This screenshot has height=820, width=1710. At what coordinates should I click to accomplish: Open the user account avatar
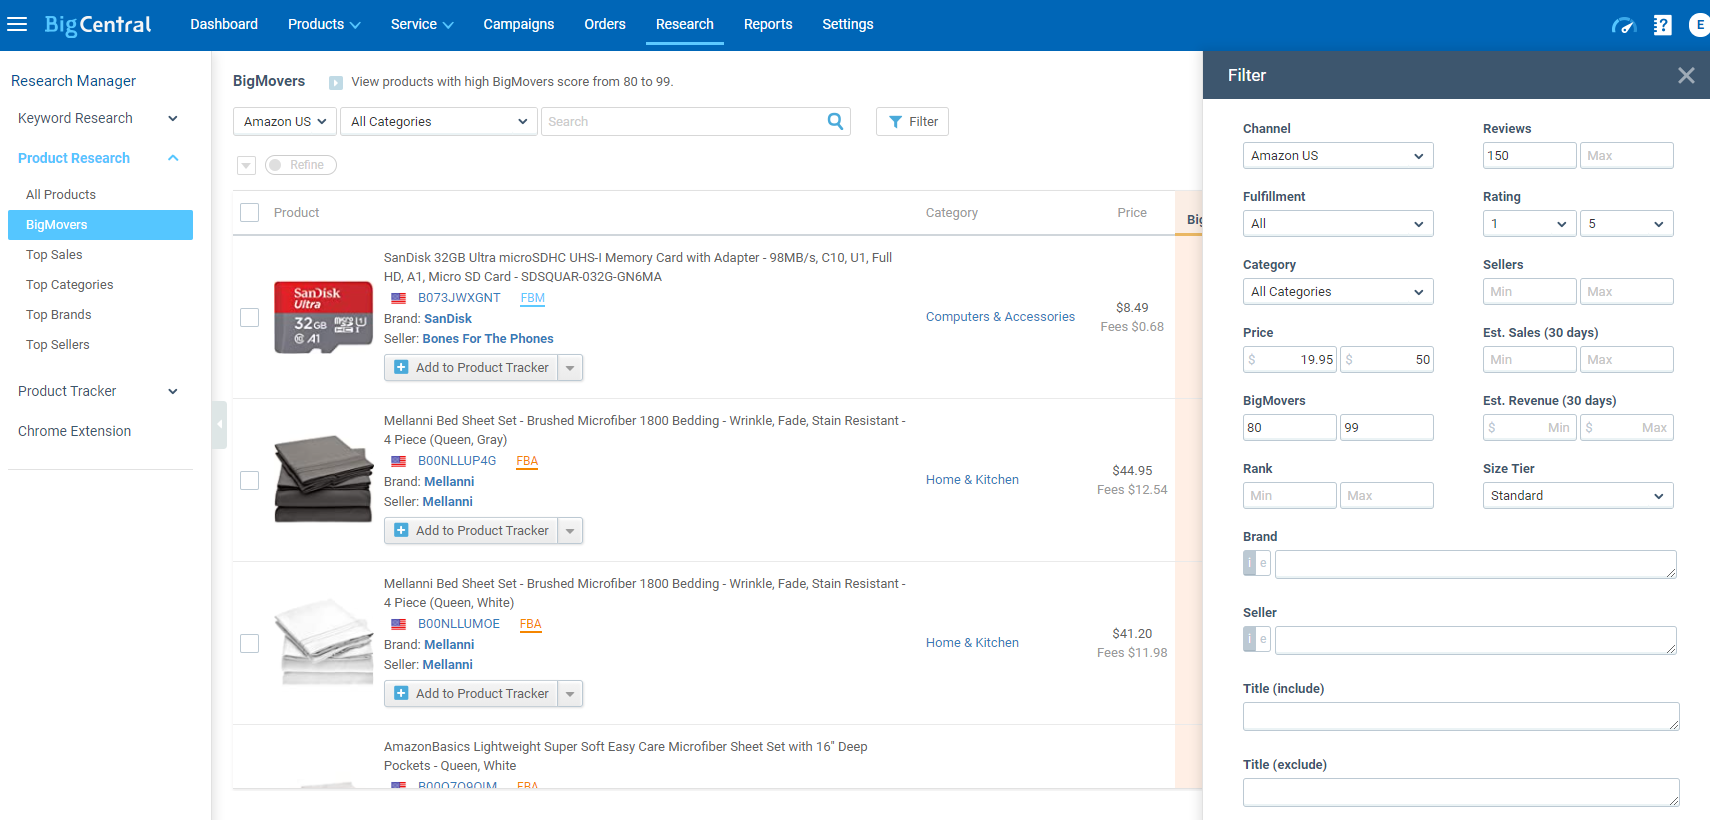(1699, 25)
